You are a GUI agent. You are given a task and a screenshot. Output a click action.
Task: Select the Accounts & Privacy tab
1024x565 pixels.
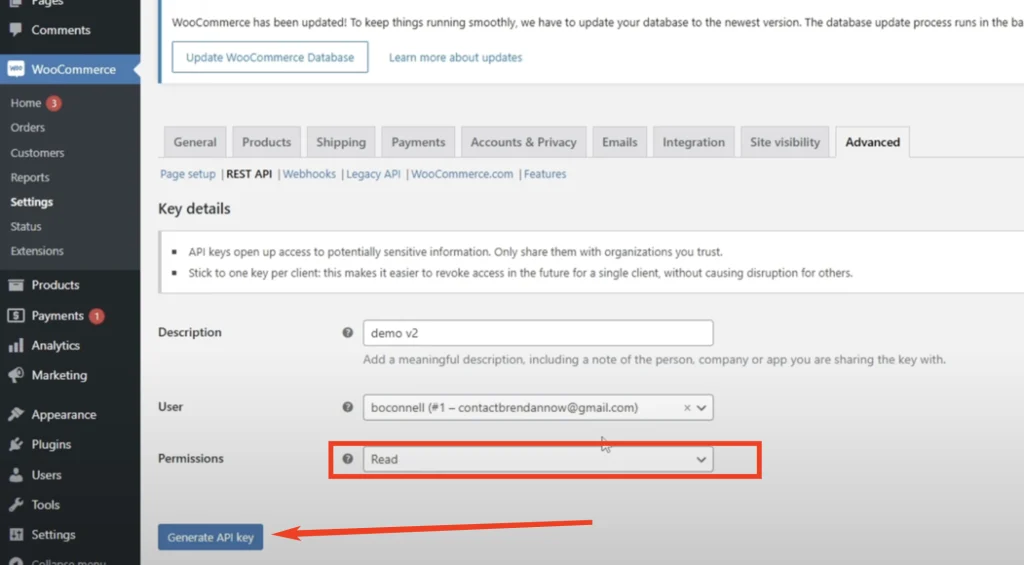523,142
